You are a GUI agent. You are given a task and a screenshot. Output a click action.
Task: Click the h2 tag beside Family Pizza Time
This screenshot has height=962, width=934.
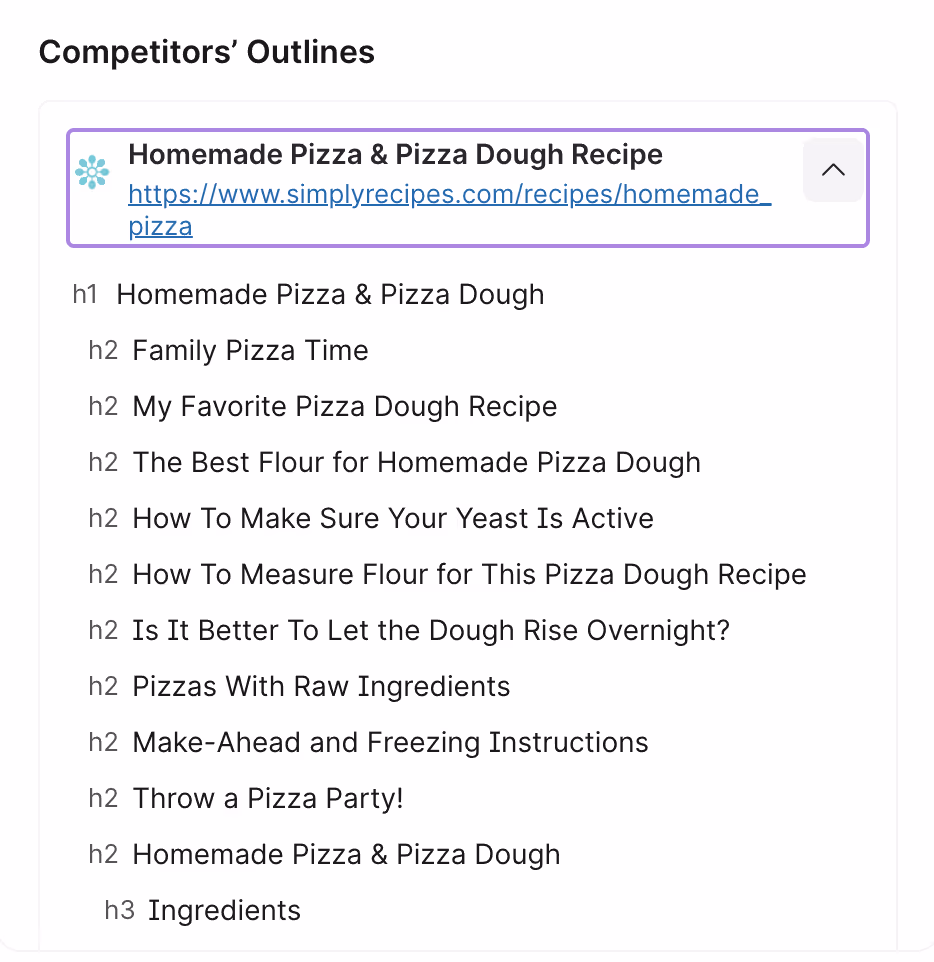[x=103, y=351]
